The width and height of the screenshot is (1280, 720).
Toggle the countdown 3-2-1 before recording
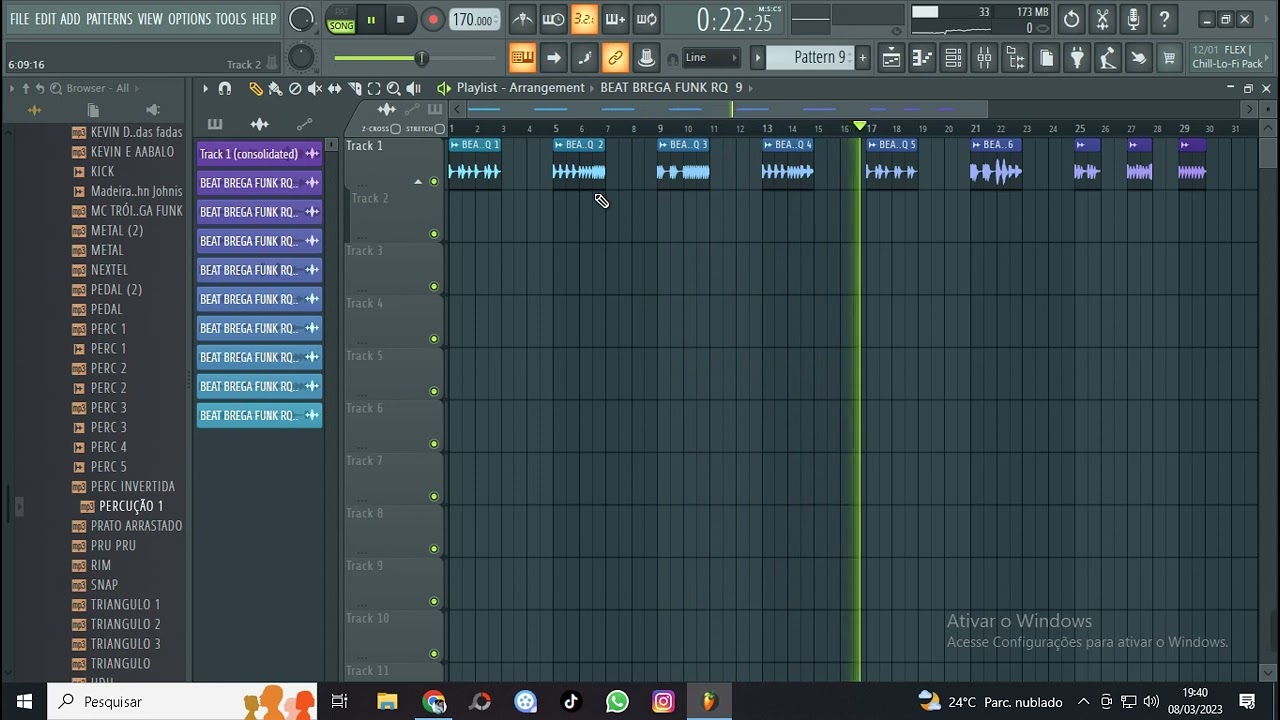point(584,19)
